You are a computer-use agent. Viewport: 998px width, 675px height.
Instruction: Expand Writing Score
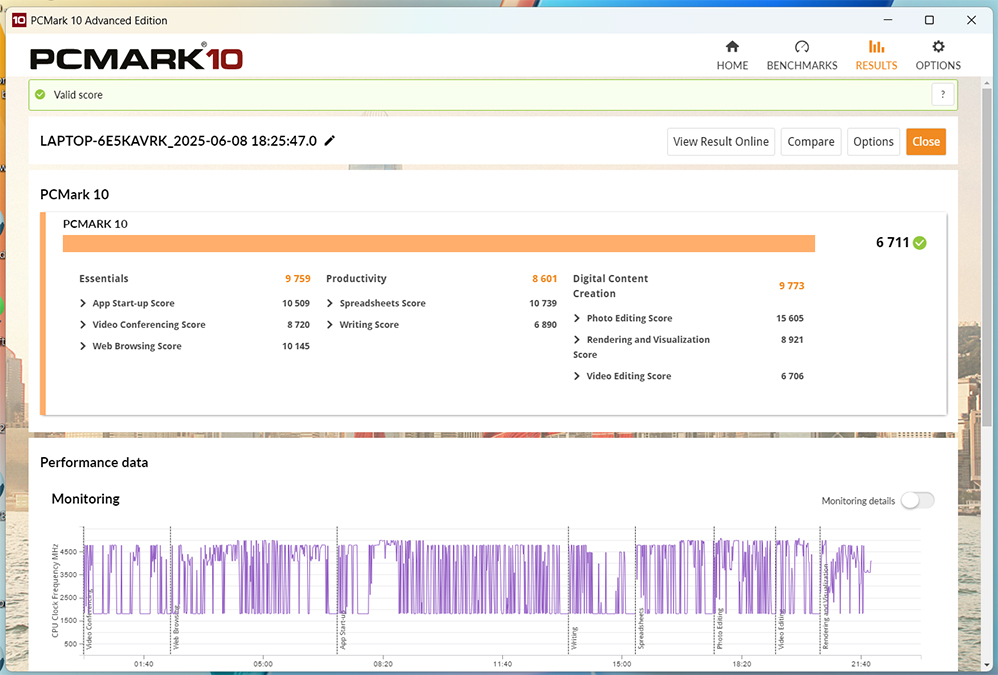(330, 324)
